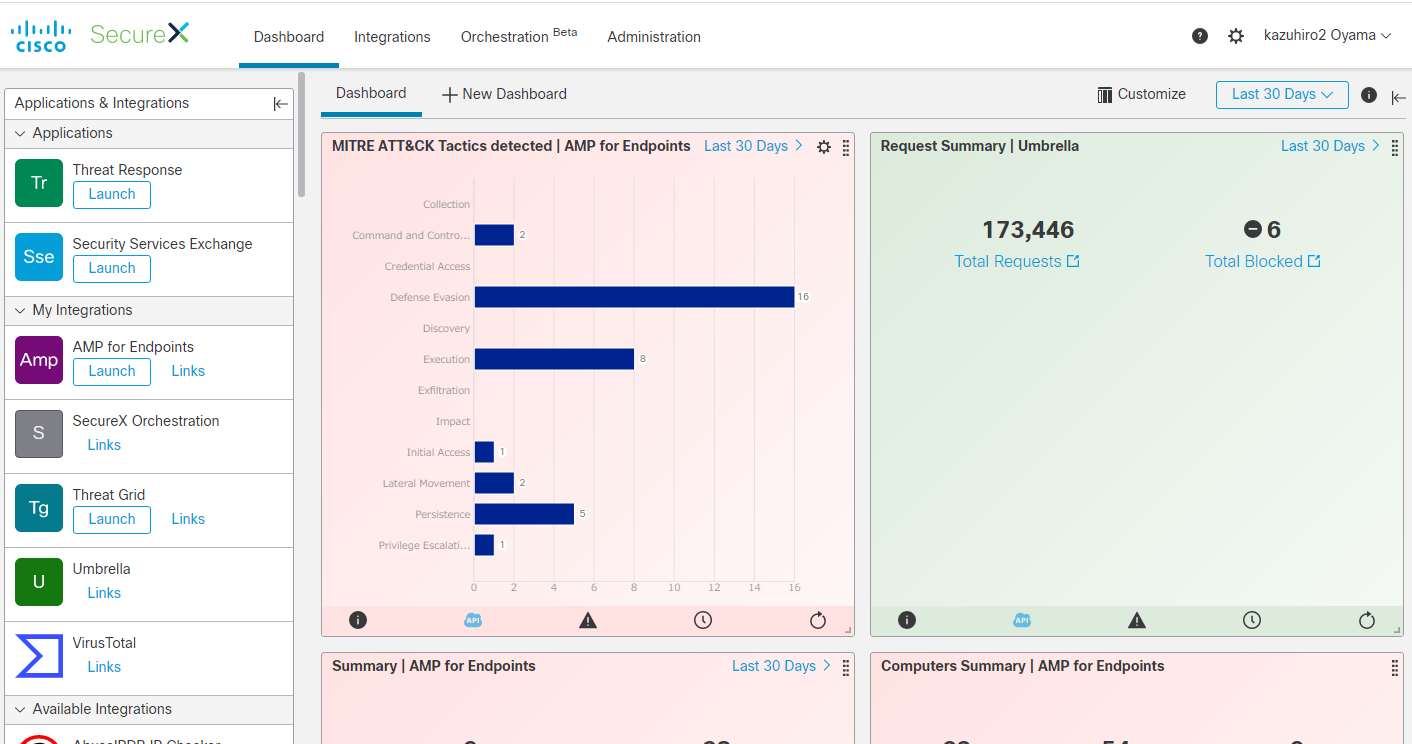Collapse the Available Integrations section
The image size is (1412, 744).
[20, 709]
